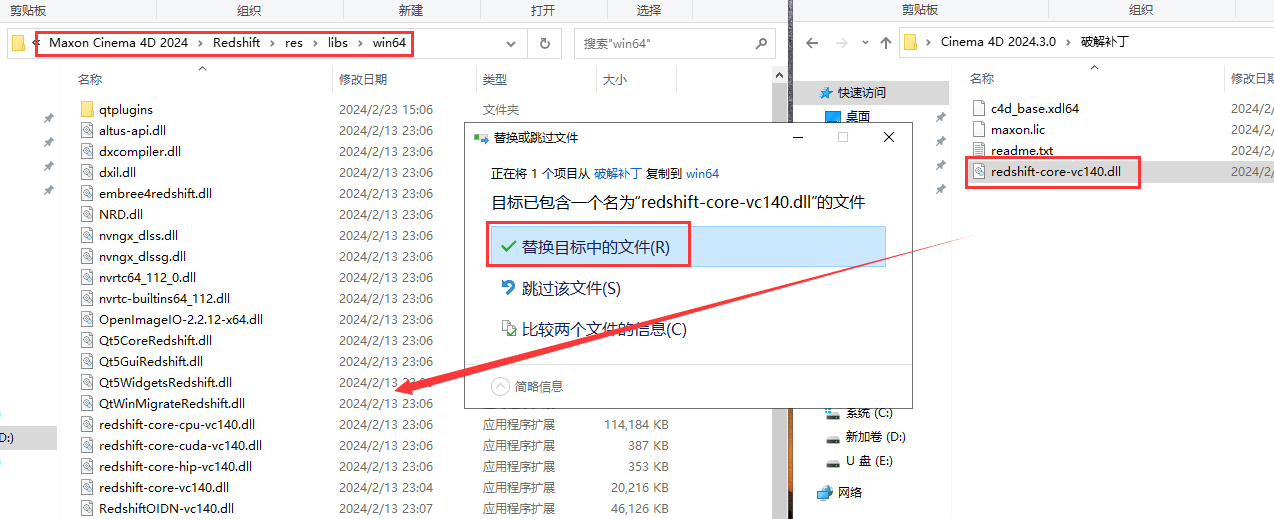Image resolution: width=1274 pixels, height=519 pixels.
Task: Expand 简略信息 details chevron
Action: (x=500, y=386)
